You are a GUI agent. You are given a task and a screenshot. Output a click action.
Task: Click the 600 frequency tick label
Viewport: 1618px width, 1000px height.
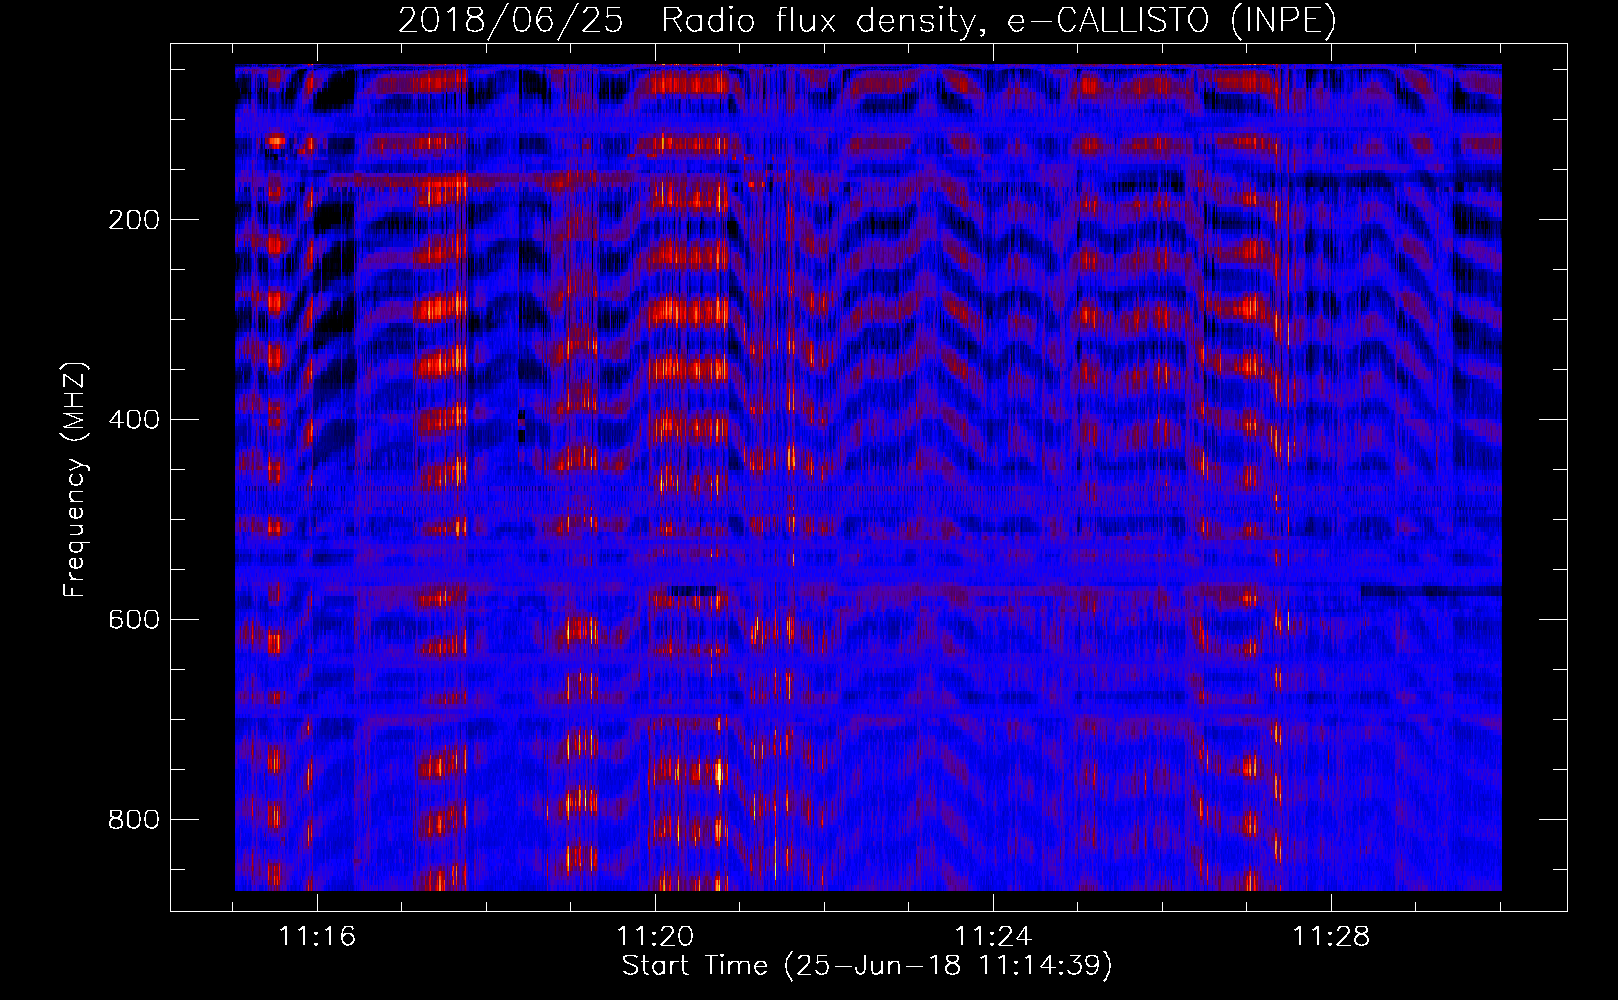[134, 620]
